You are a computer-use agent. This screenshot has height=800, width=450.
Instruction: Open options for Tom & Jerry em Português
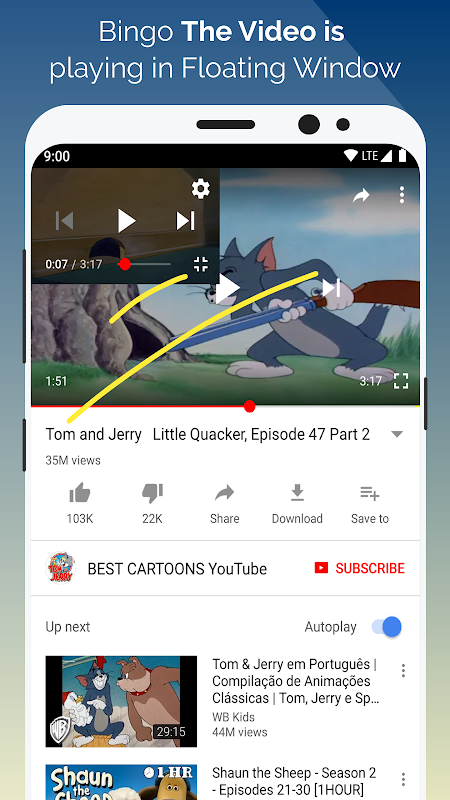[x=403, y=670]
